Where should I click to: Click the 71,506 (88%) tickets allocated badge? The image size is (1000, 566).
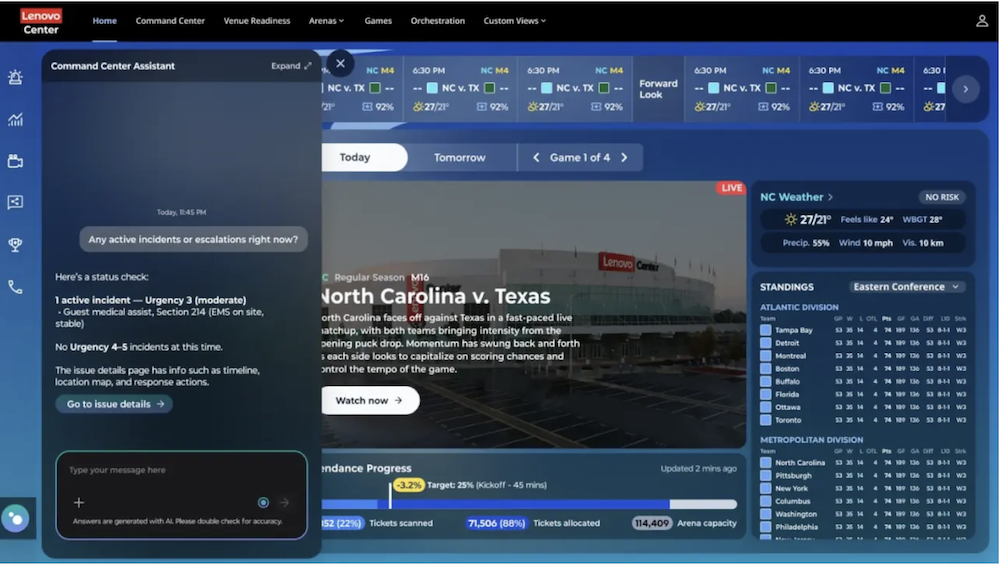(496, 523)
